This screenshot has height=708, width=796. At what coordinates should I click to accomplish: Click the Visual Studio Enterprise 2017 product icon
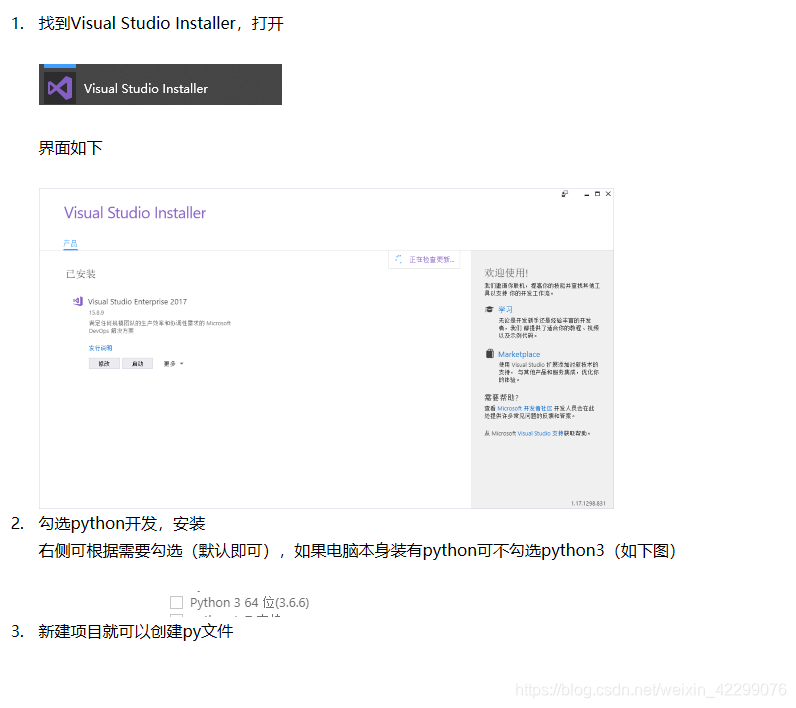pyautogui.click(x=78, y=301)
